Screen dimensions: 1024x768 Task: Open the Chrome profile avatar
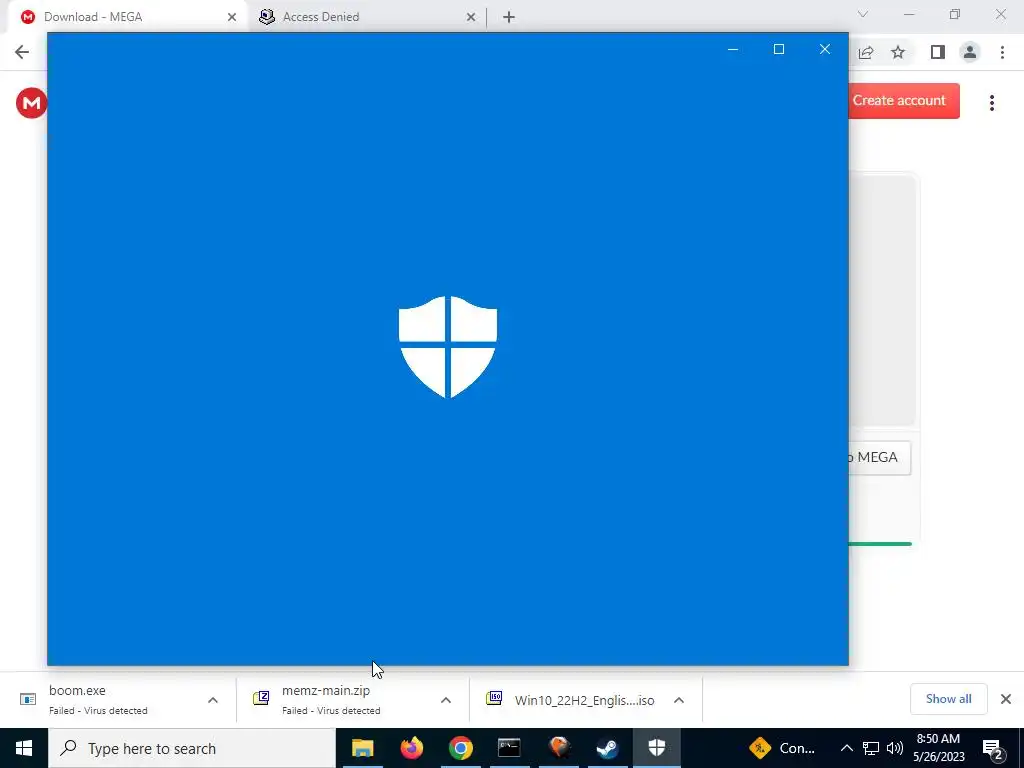point(970,52)
